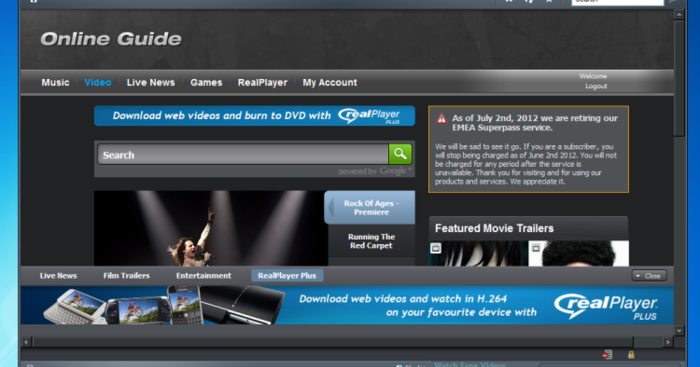Click the Featured Movie Trailers heading
700x367 pixels.
coord(494,229)
